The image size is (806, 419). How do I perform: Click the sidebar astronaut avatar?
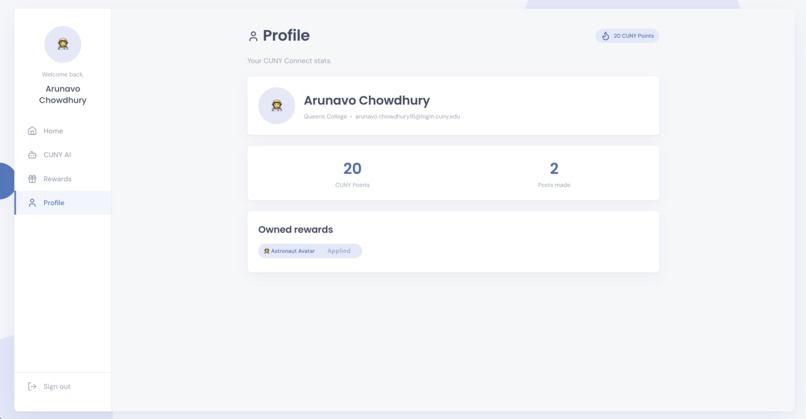[63, 44]
